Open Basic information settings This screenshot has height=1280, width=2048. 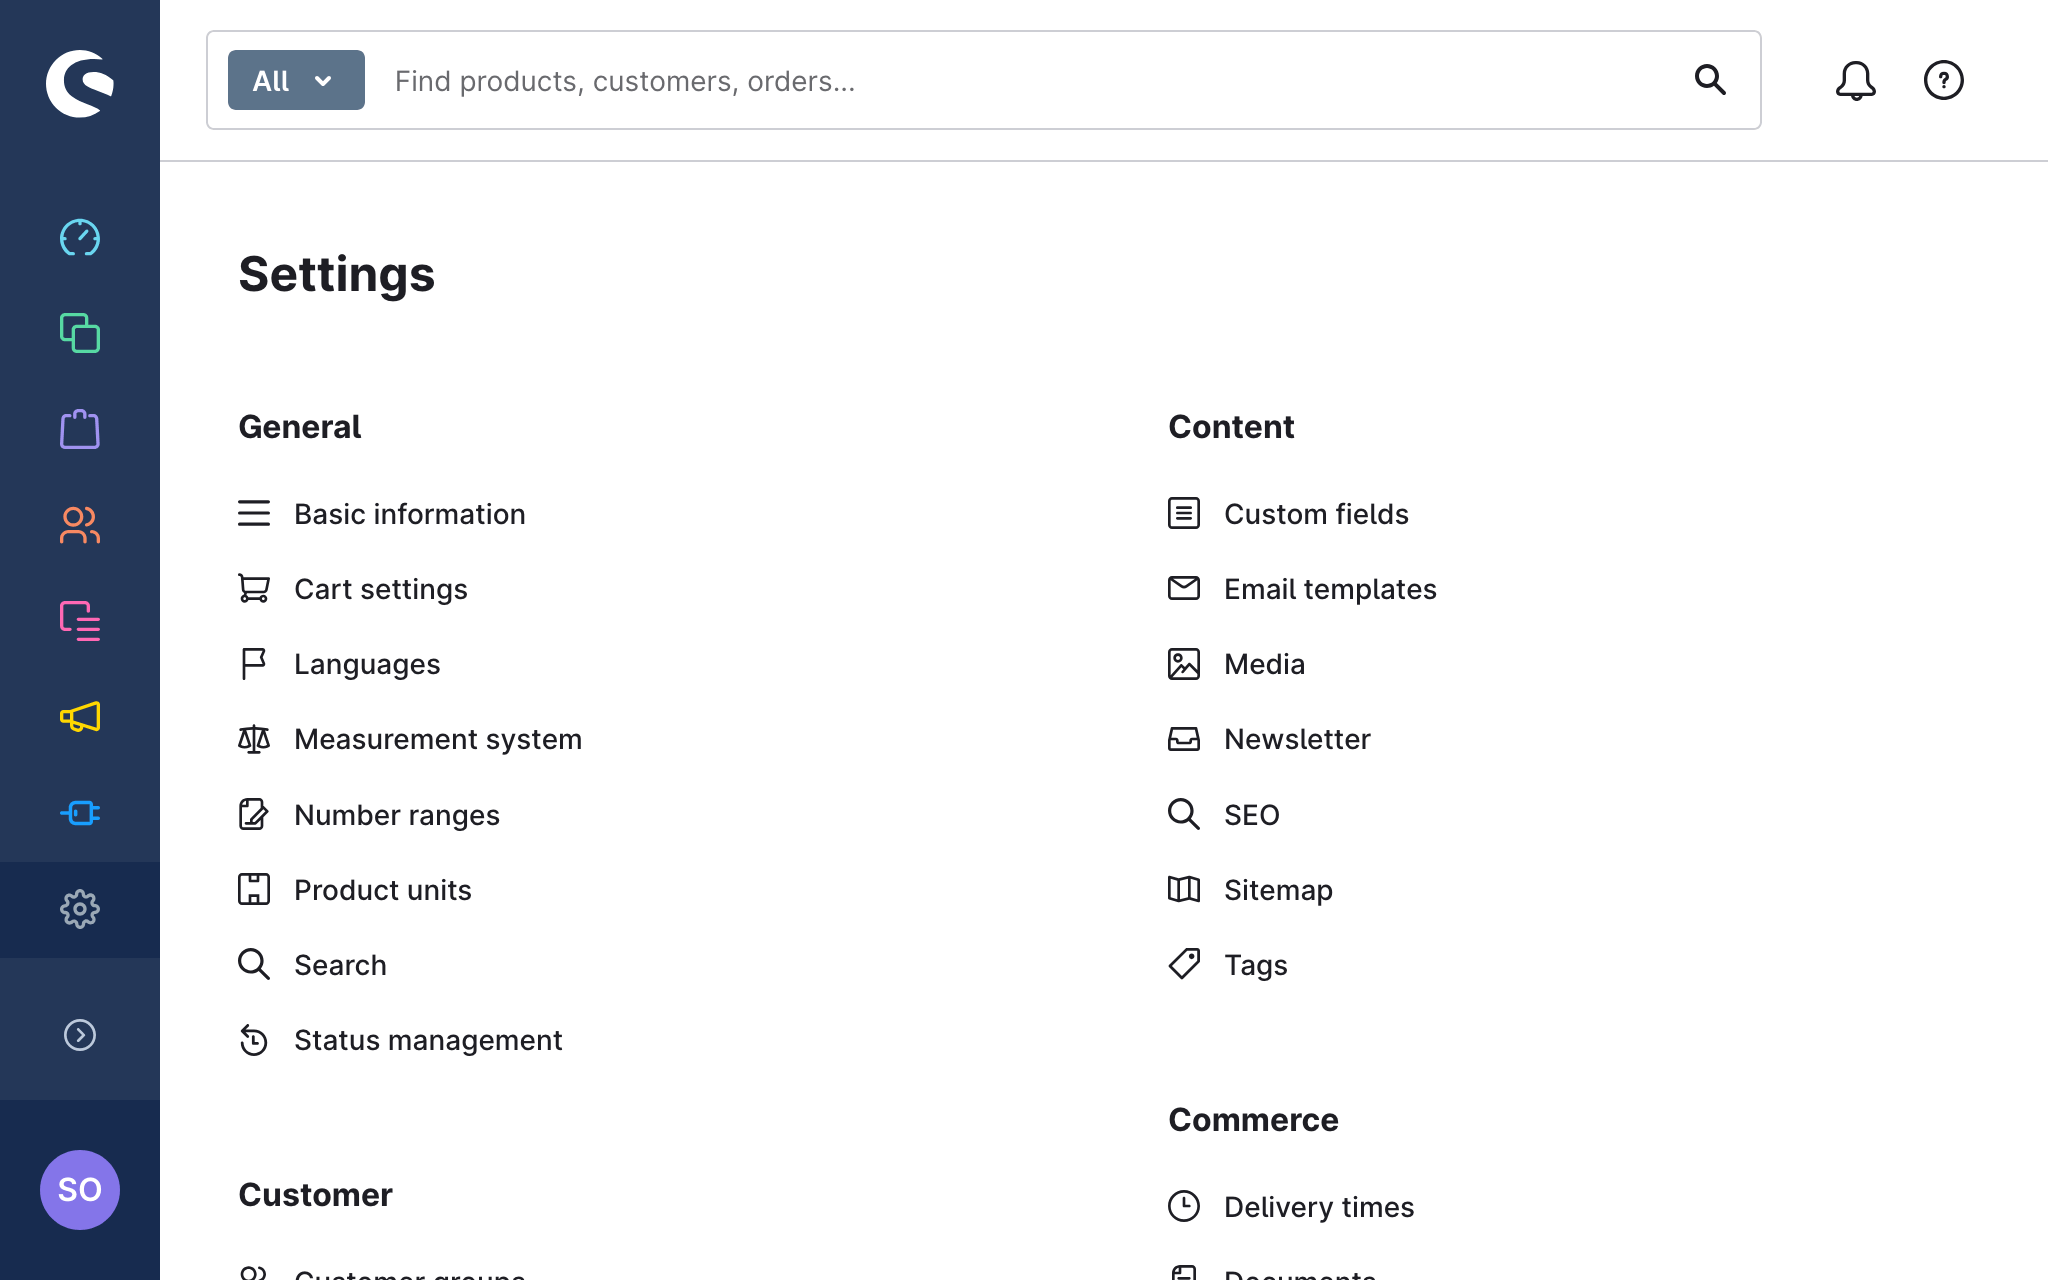click(409, 514)
